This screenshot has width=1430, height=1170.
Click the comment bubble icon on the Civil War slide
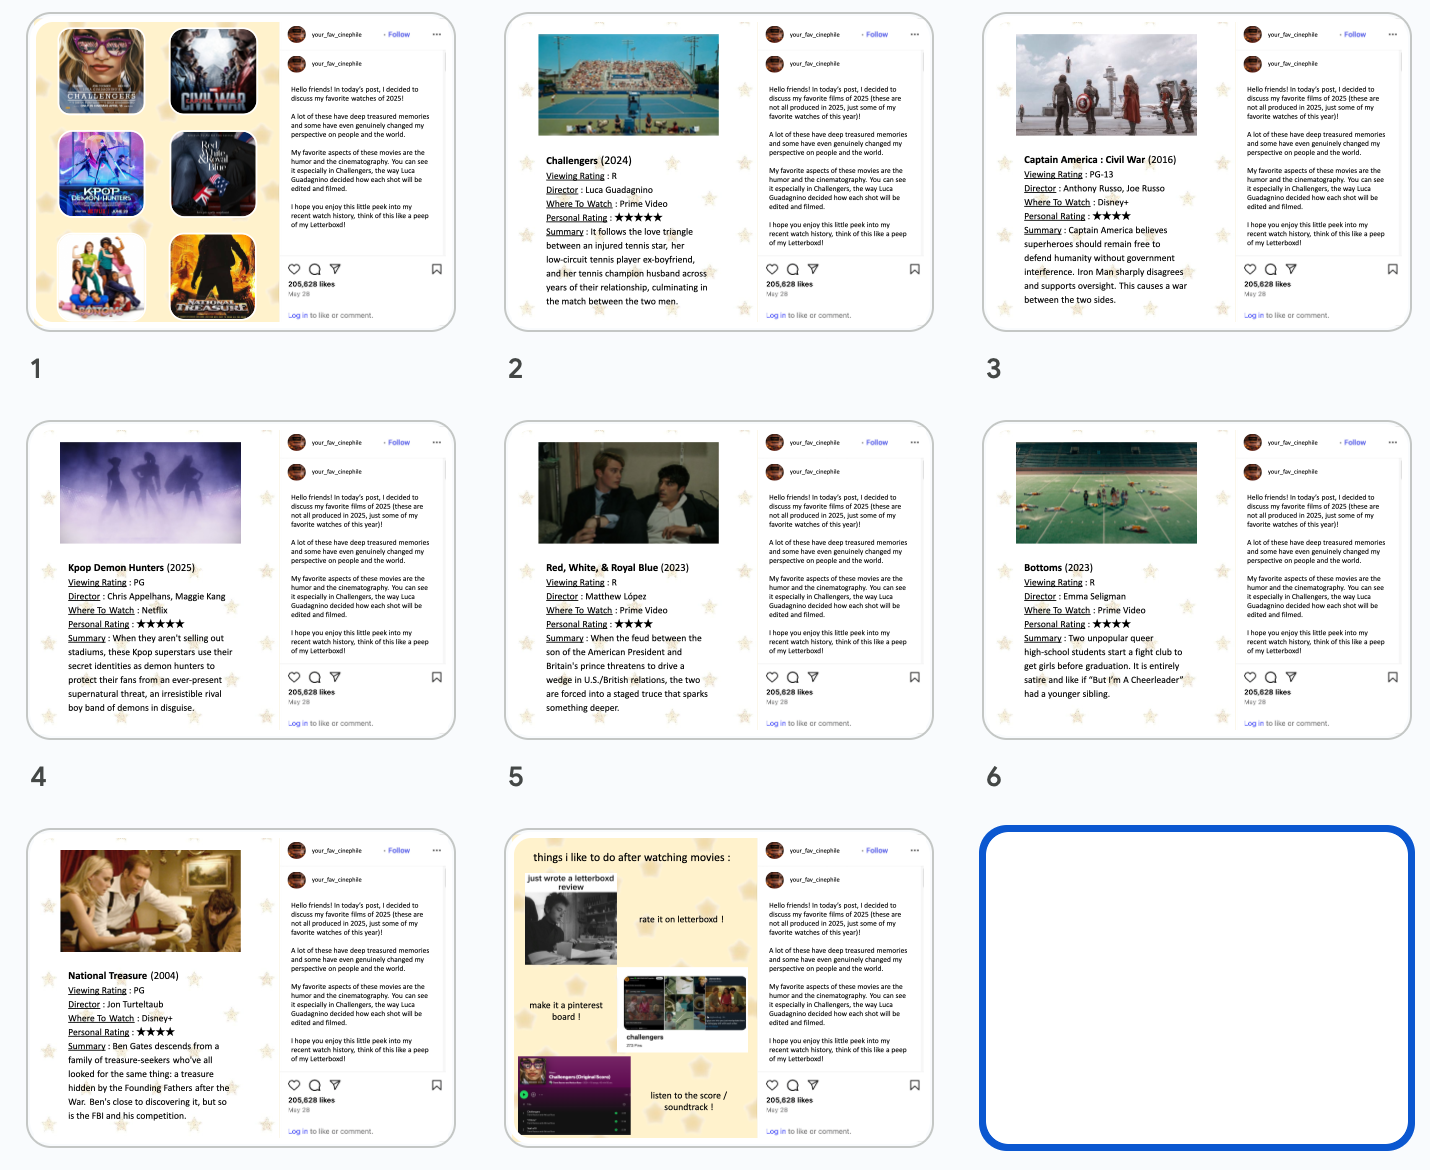tap(1271, 269)
